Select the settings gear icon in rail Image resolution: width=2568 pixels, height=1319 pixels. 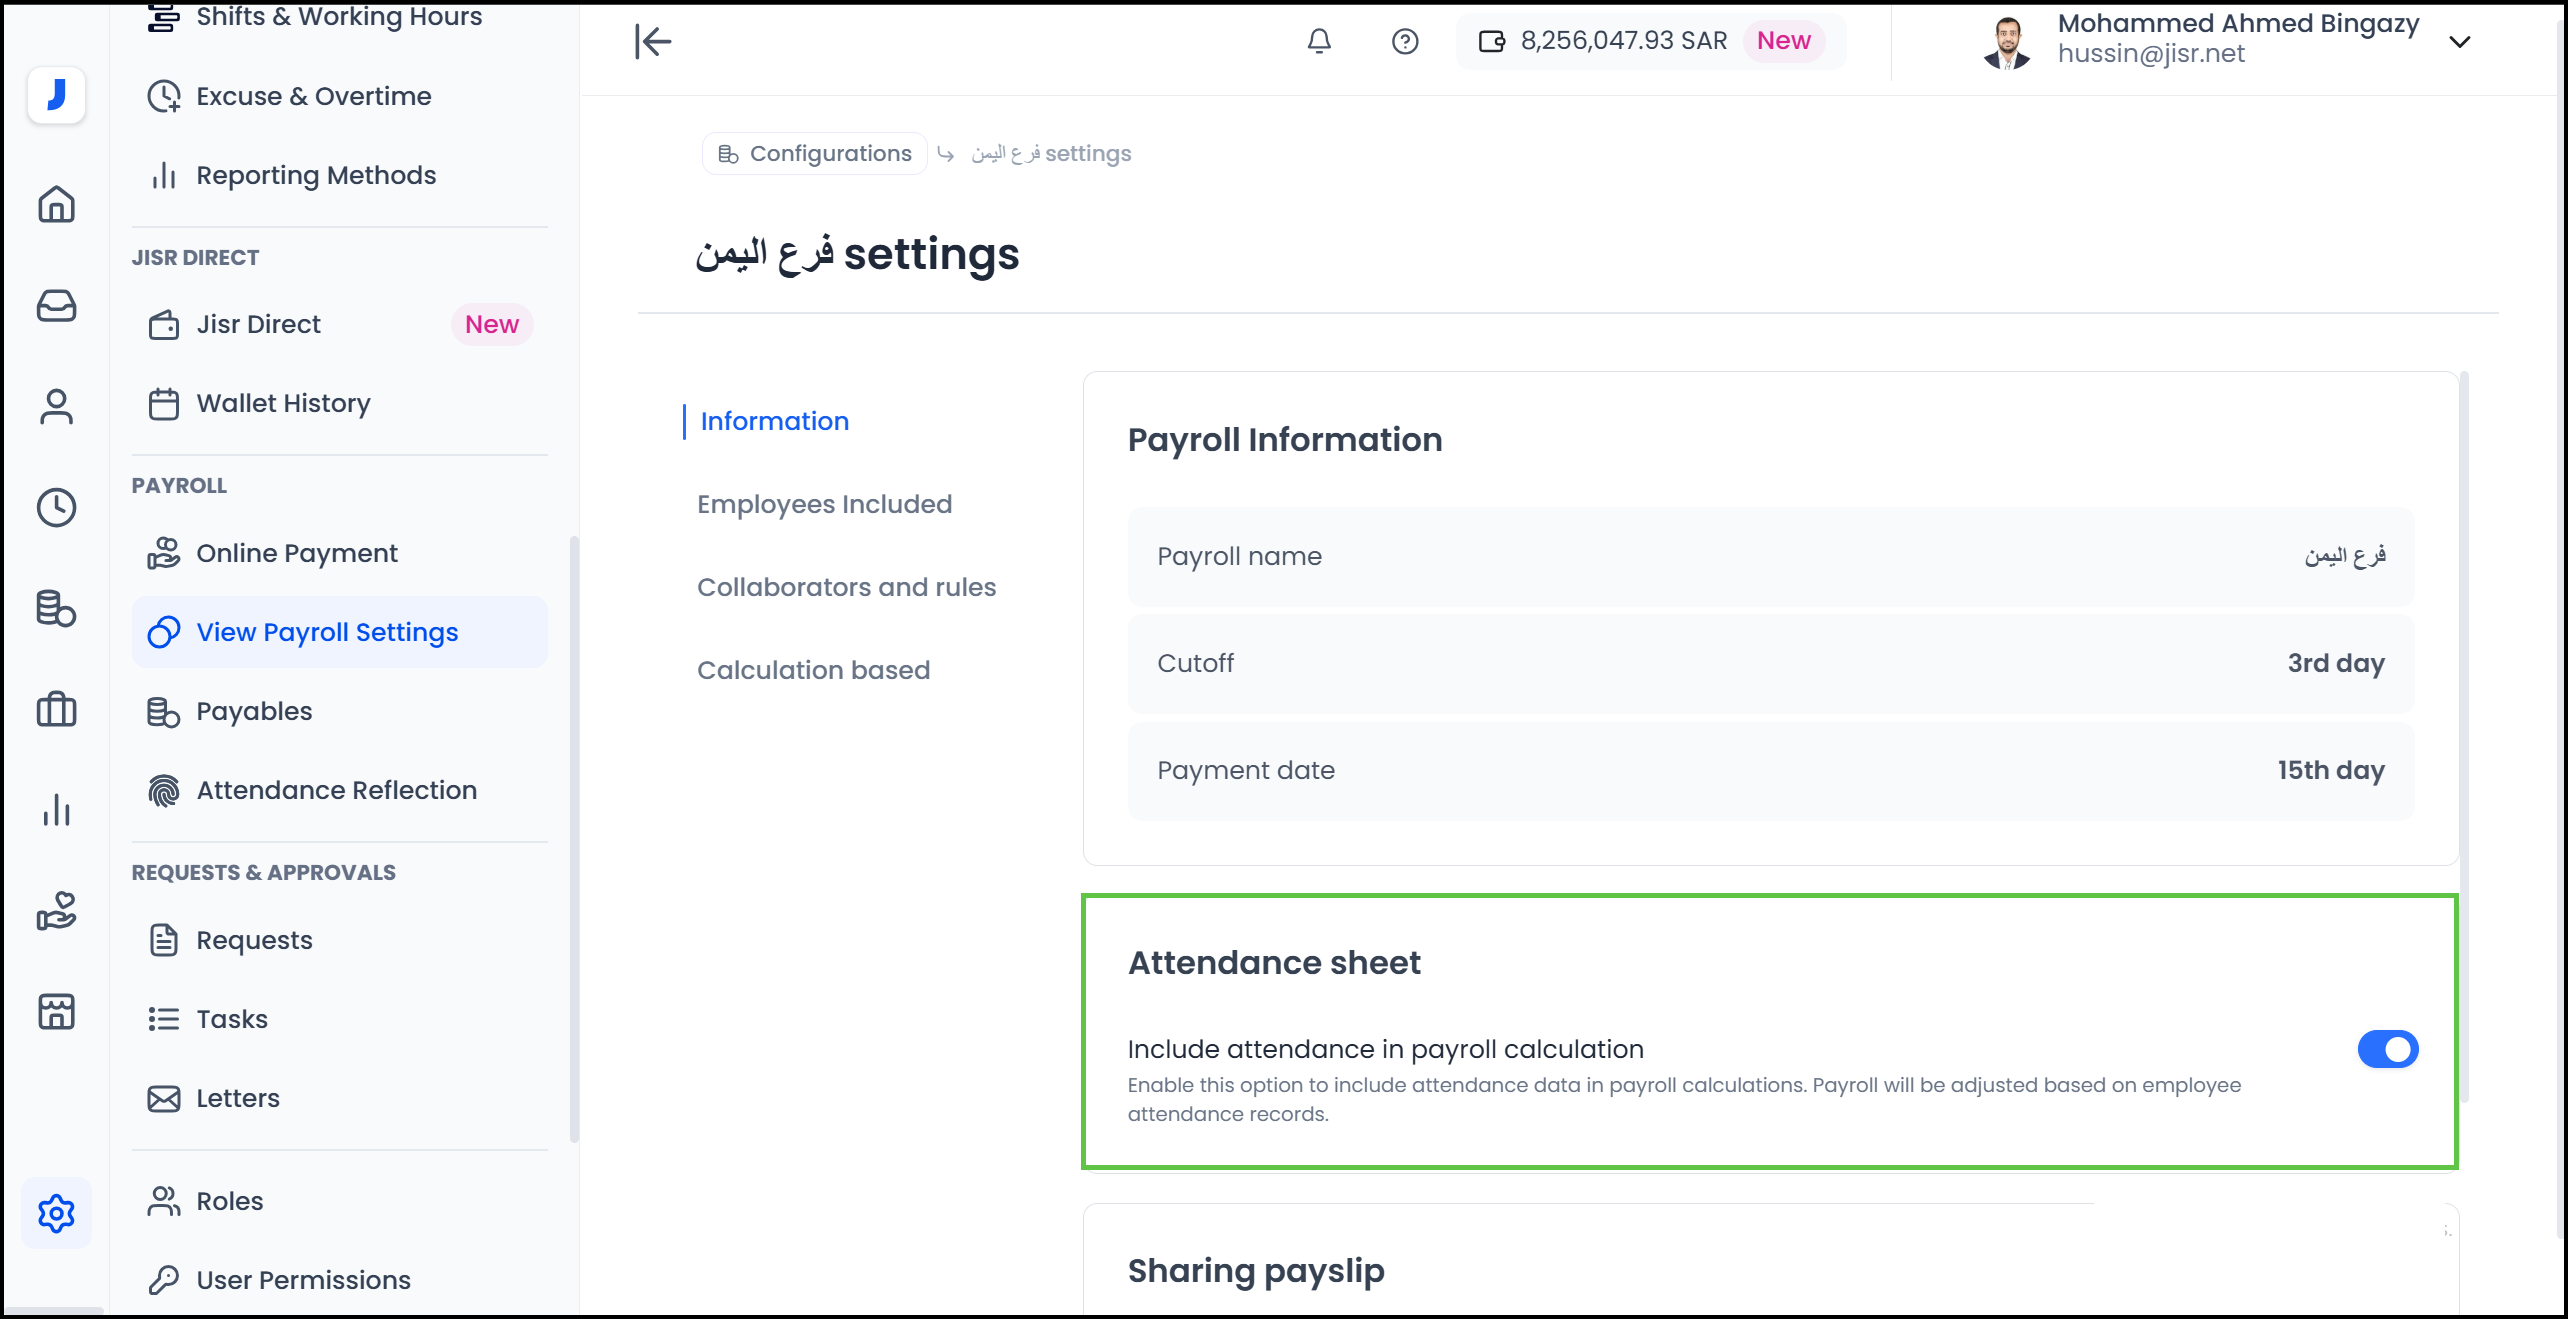point(56,1213)
